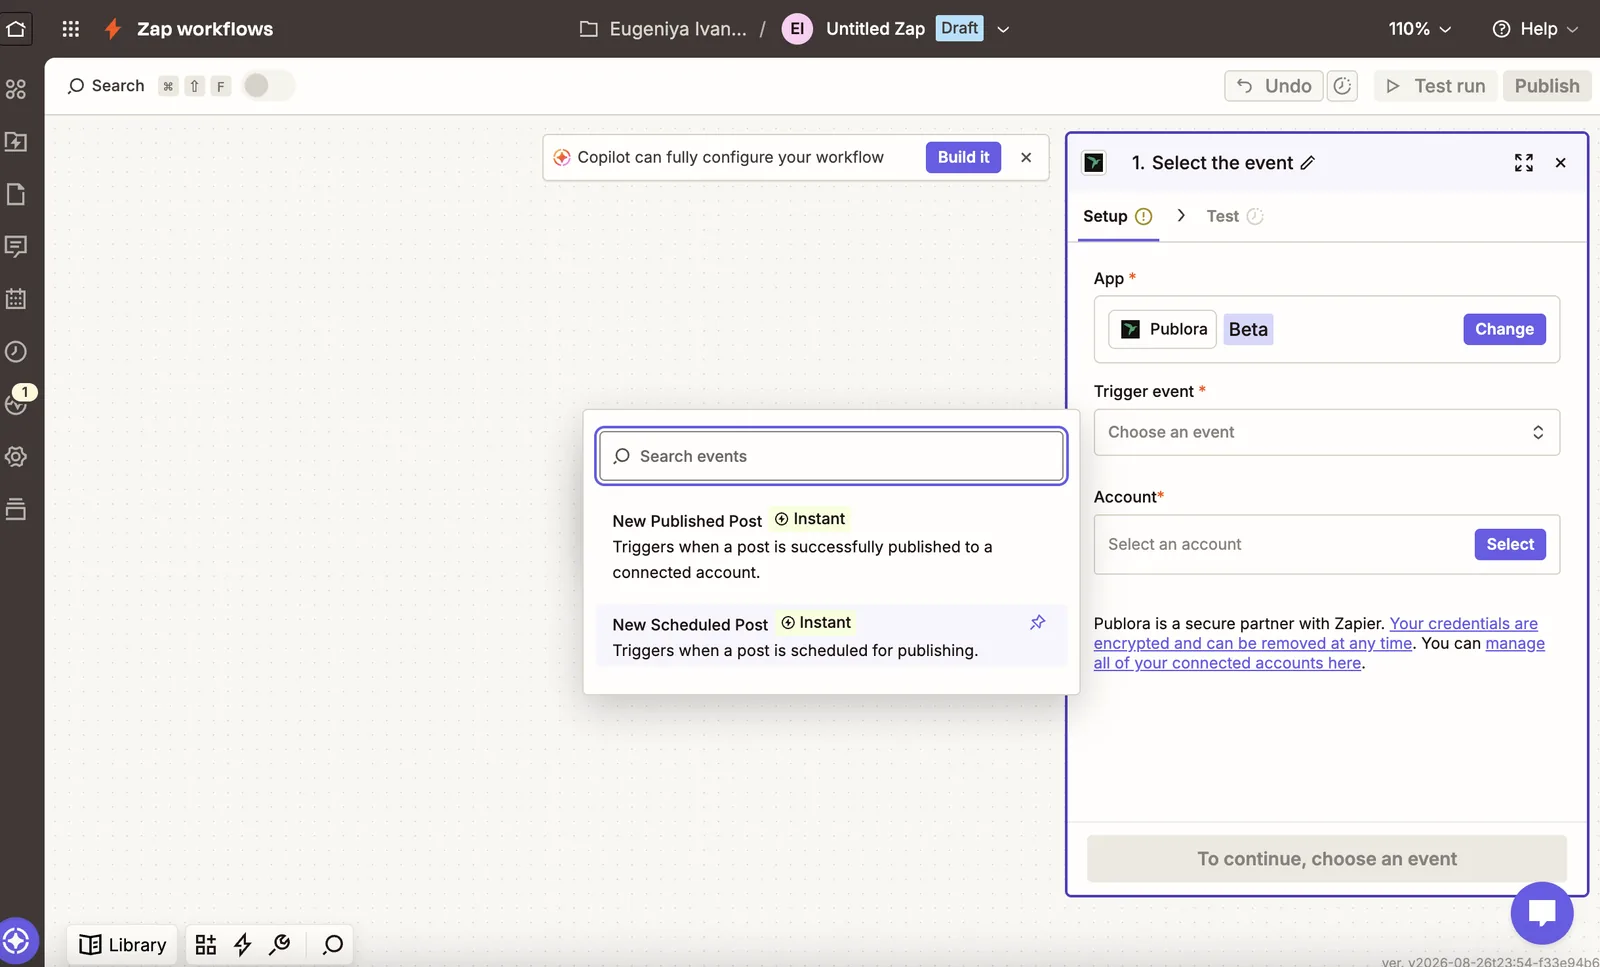Open the Help dropdown menu
The height and width of the screenshot is (967, 1600).
(1535, 29)
